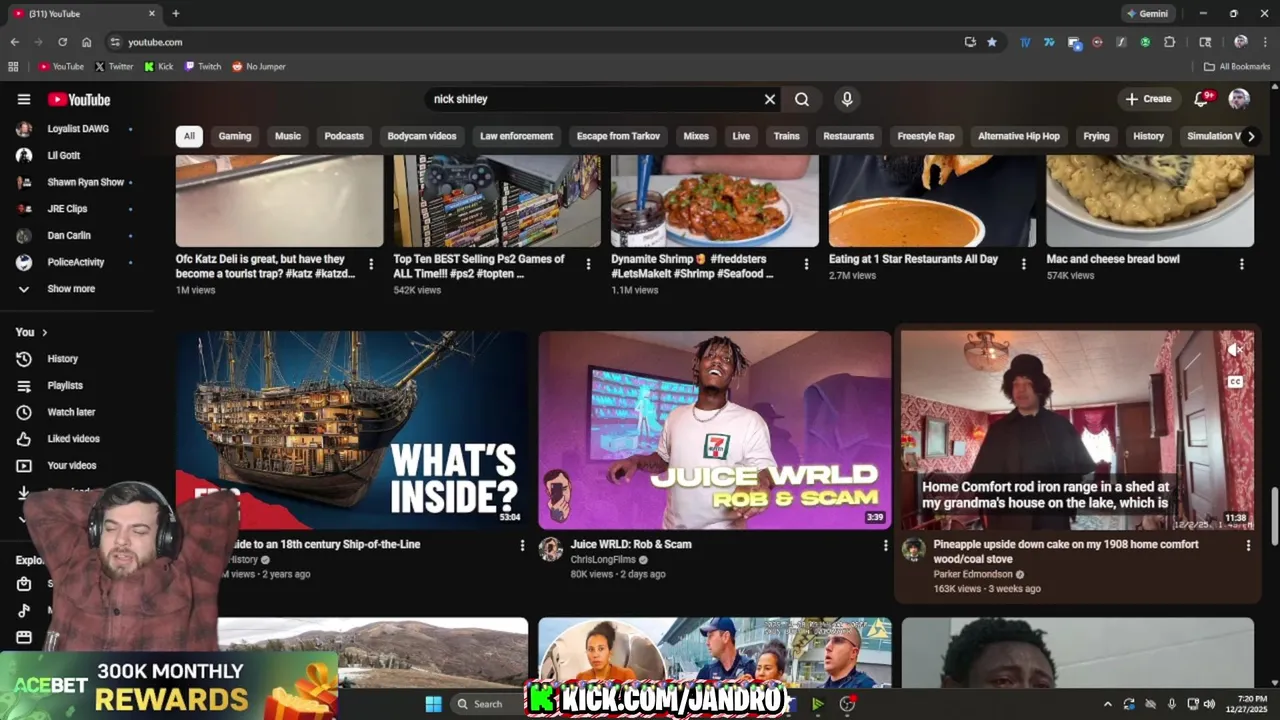Unmute the Parker Edmondson preview video

click(x=1235, y=350)
